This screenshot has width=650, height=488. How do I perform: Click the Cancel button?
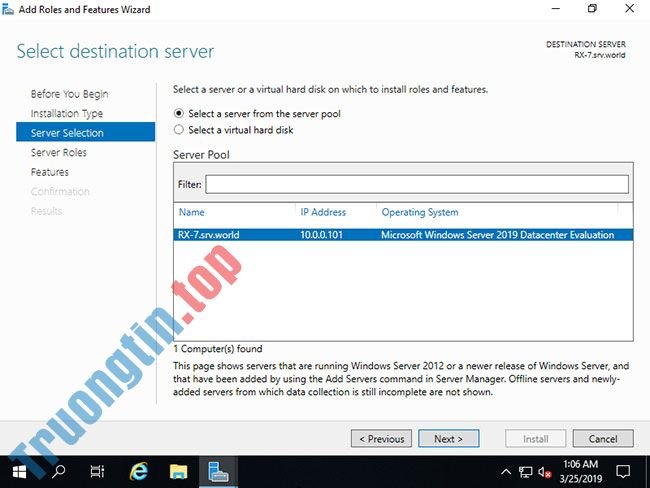(x=603, y=439)
